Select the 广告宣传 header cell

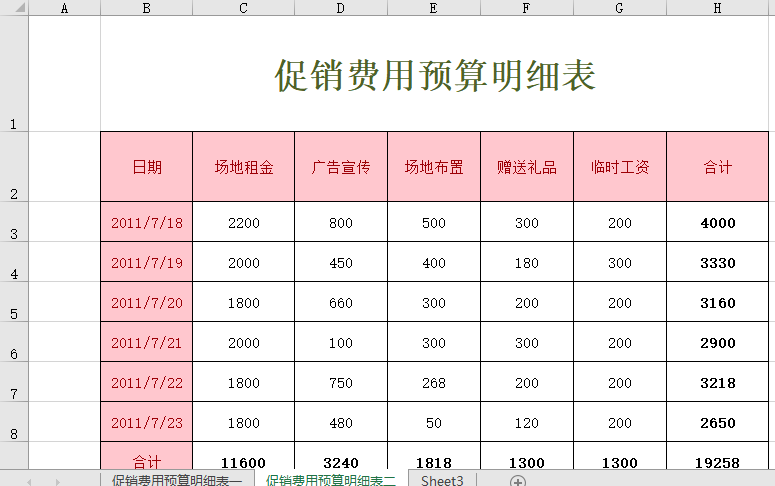click(340, 167)
